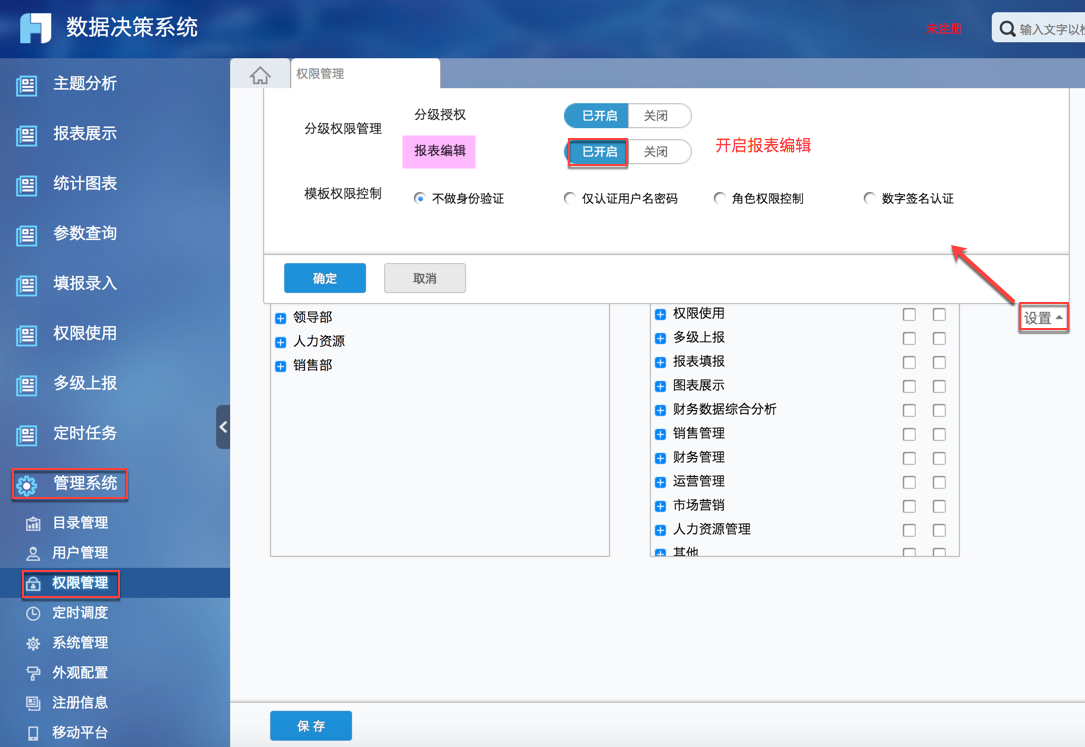1085x747 pixels.
Task: Click the 报表展示 sidebar icon
Action: pos(26,135)
